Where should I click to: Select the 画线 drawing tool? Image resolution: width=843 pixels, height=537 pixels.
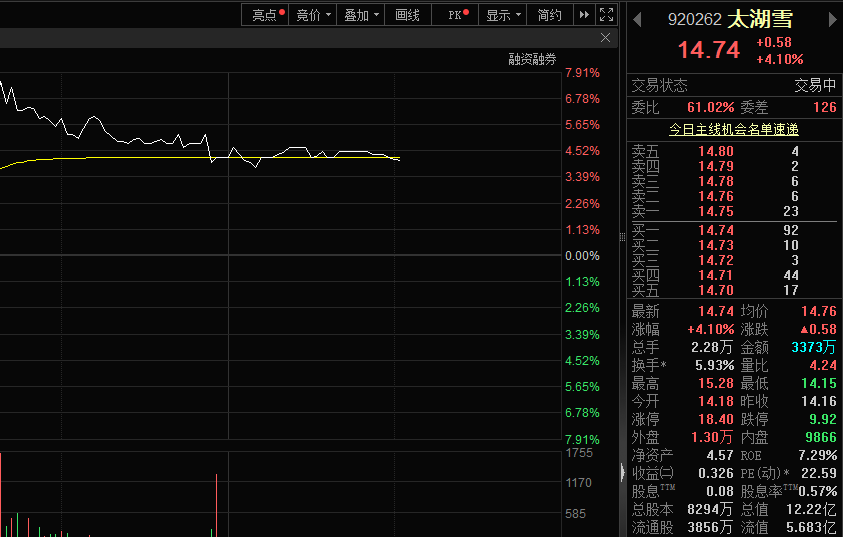point(408,15)
